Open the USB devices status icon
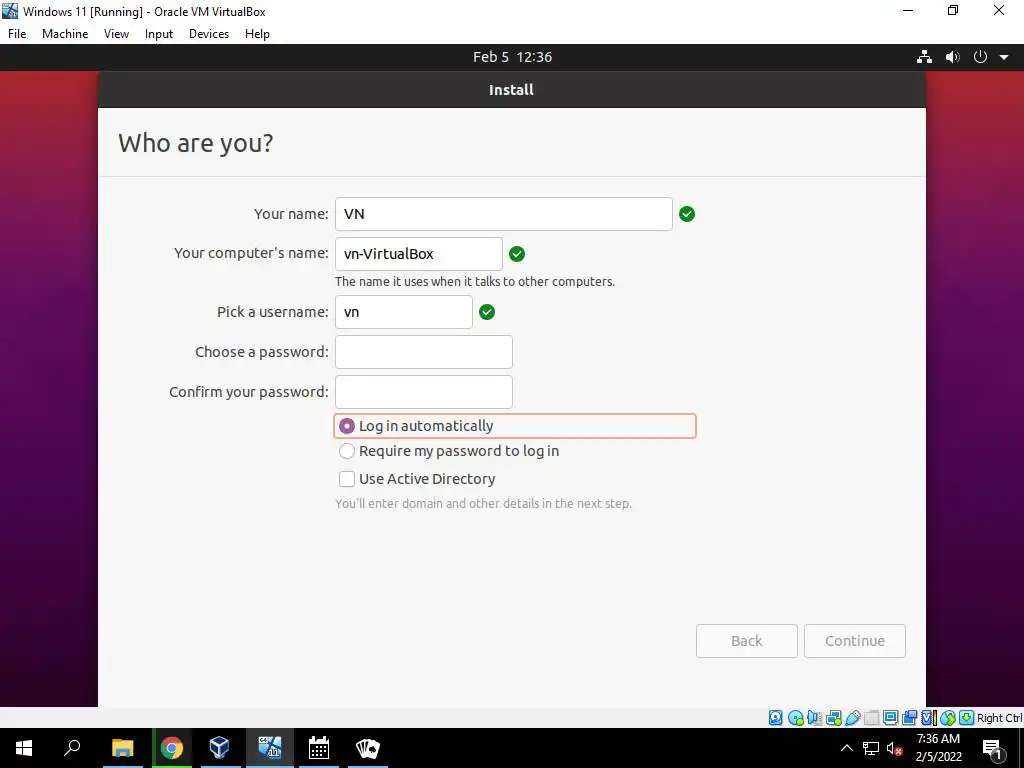 (852, 718)
